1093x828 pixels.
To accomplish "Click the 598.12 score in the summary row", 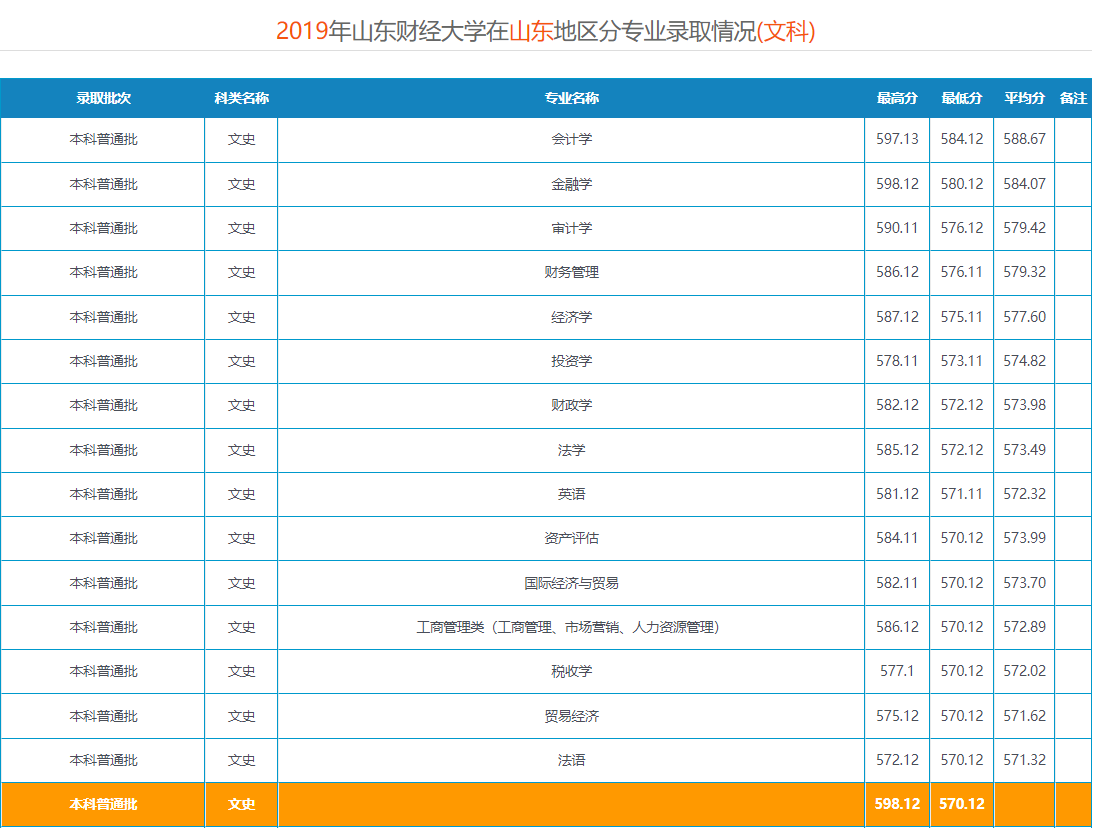I will [x=897, y=804].
